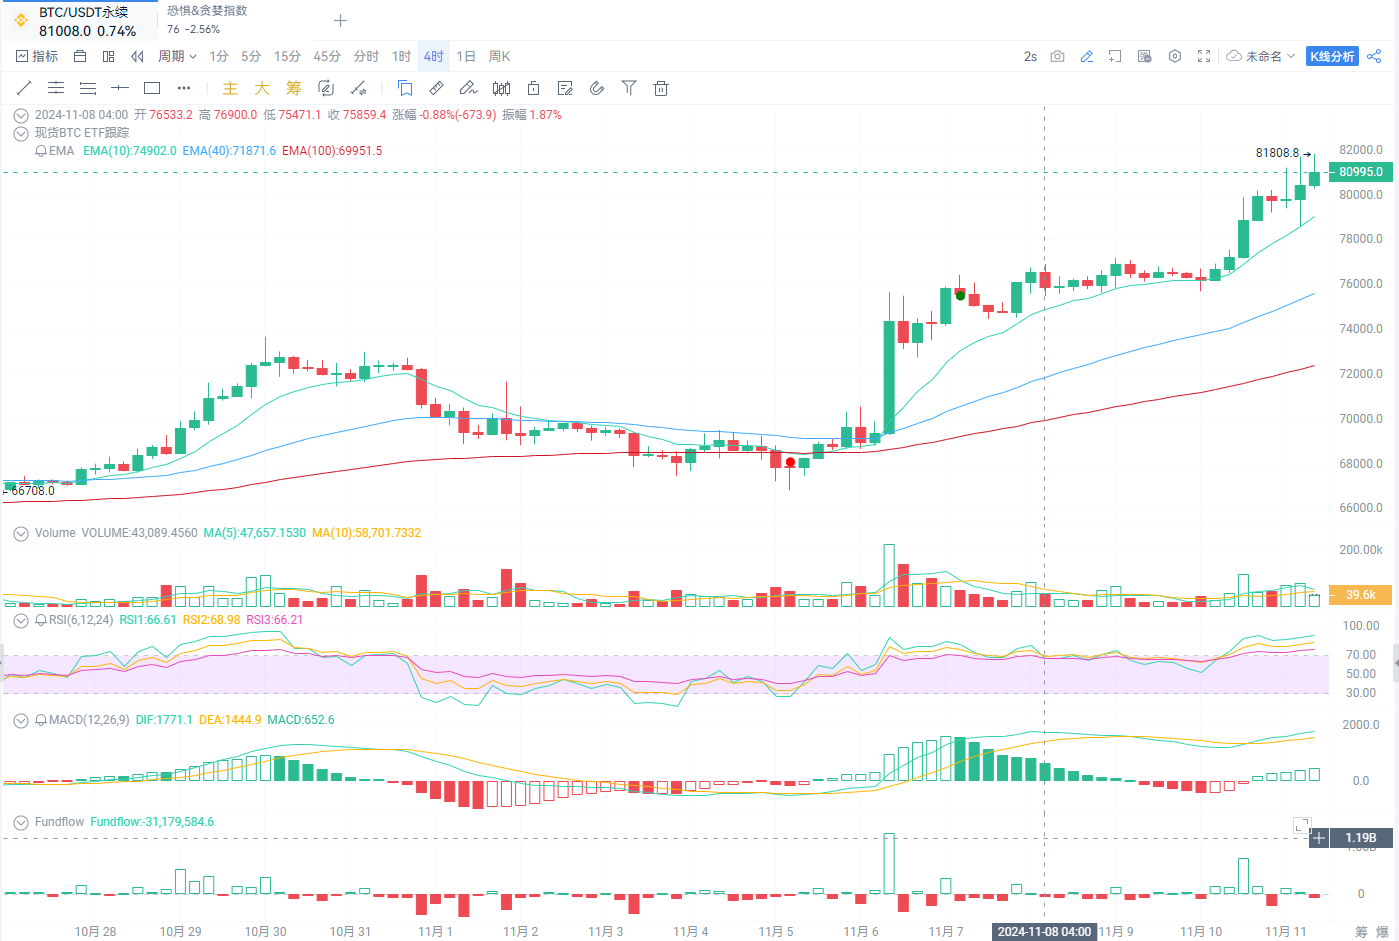Collapse the Fundflow indicator panel

[x=21, y=822]
